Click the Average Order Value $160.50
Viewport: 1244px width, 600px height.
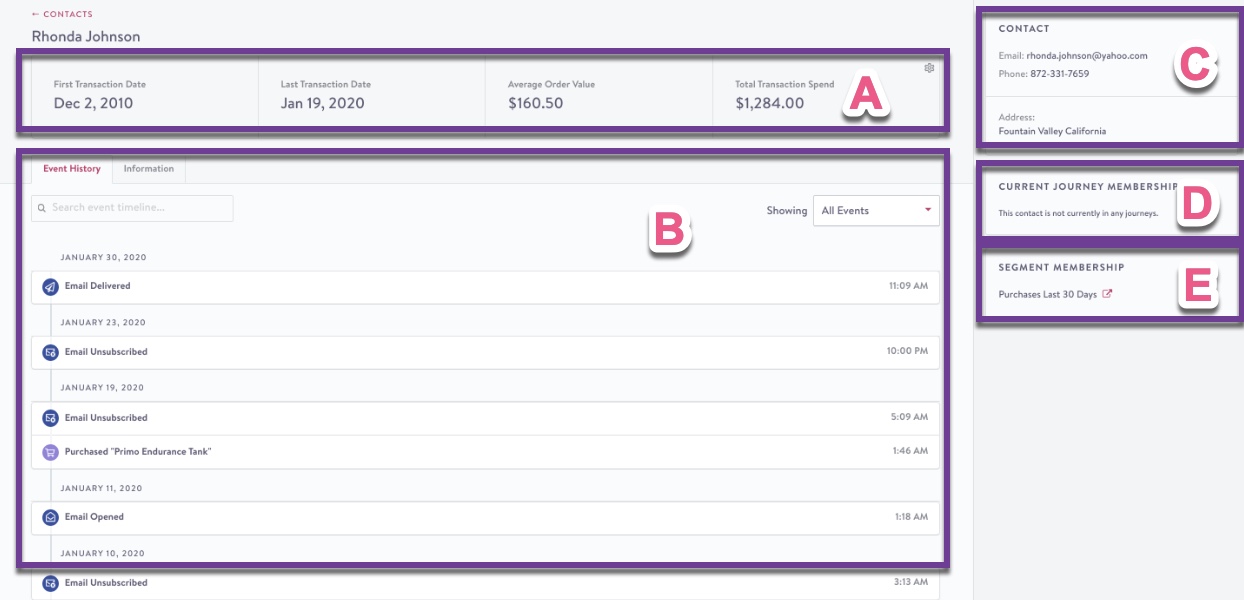[x=535, y=103]
